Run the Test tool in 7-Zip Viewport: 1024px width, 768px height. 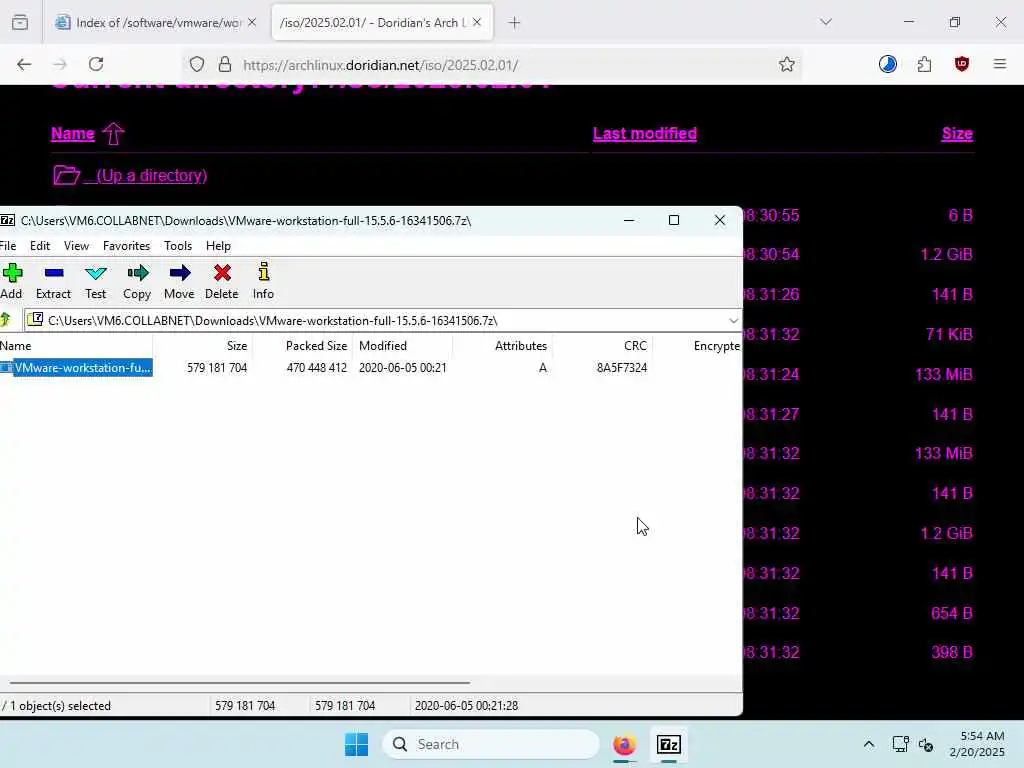(x=95, y=281)
